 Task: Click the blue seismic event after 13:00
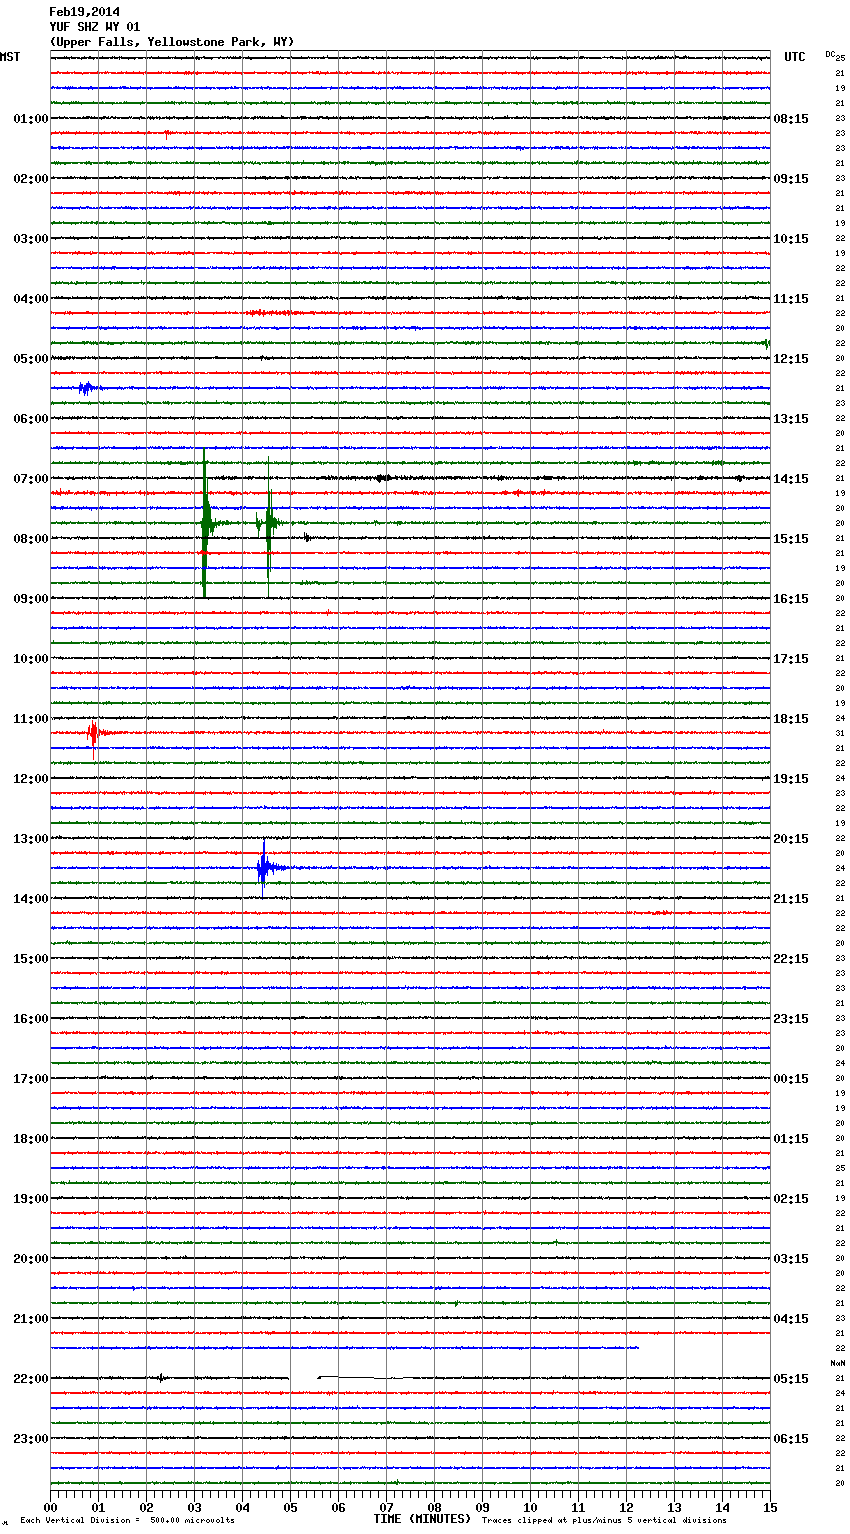point(263,867)
